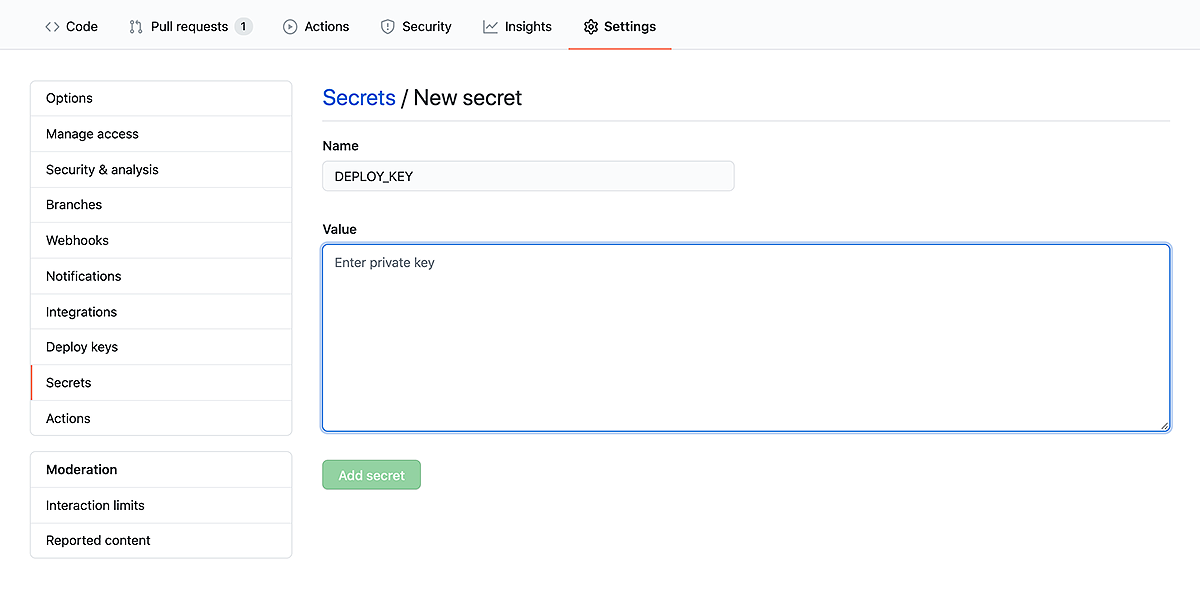Click the Add secret button
The height and width of the screenshot is (600, 1200).
pos(371,475)
